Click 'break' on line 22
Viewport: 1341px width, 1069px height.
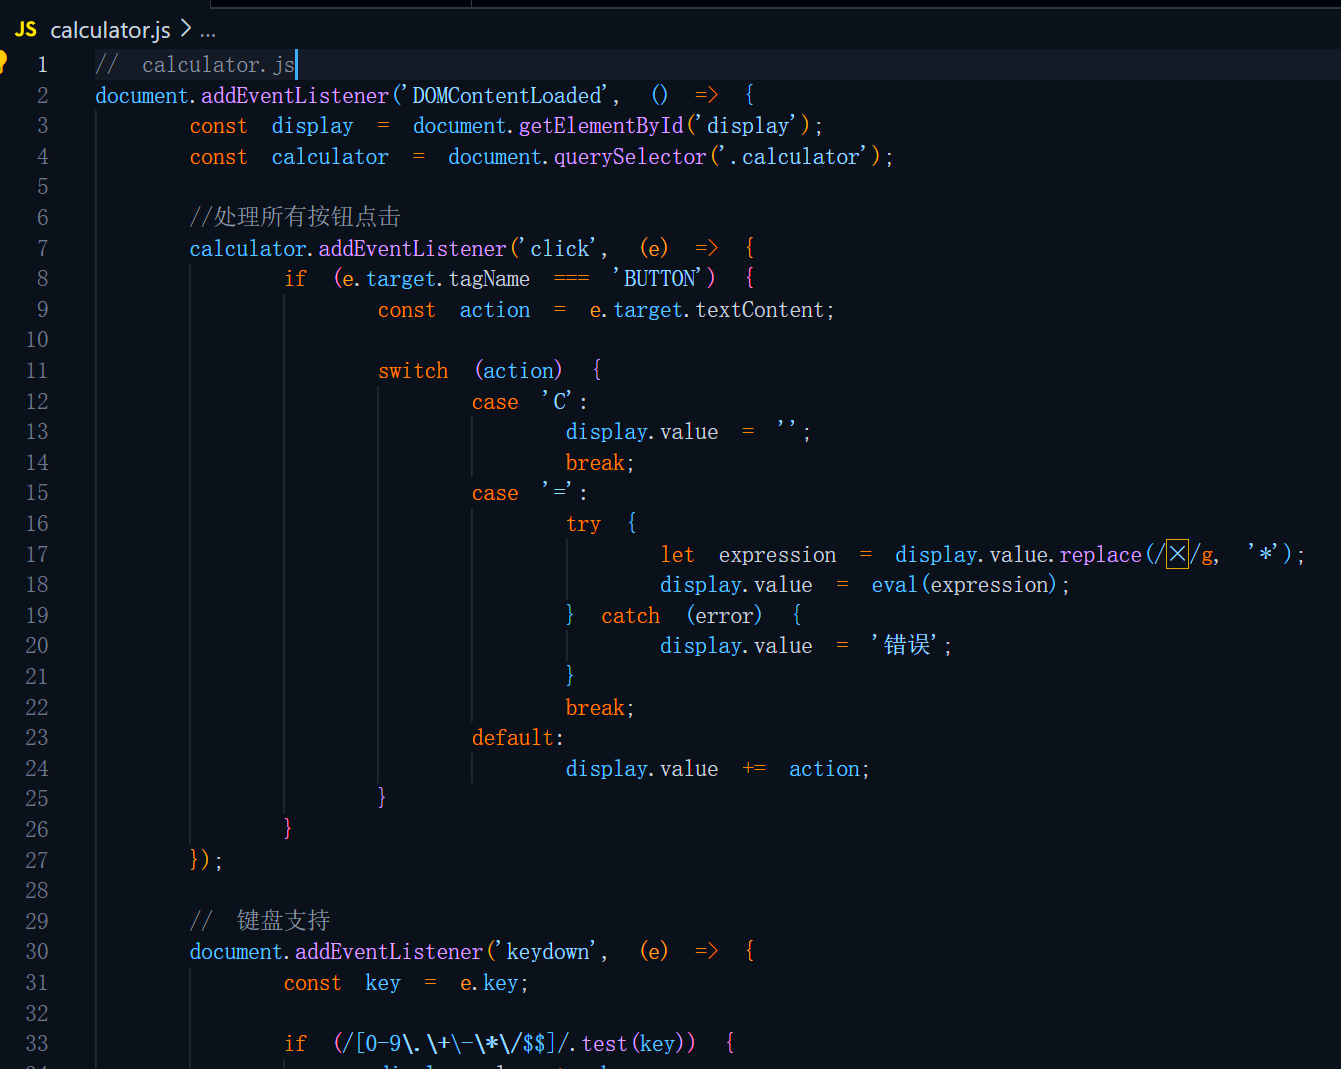pos(596,708)
